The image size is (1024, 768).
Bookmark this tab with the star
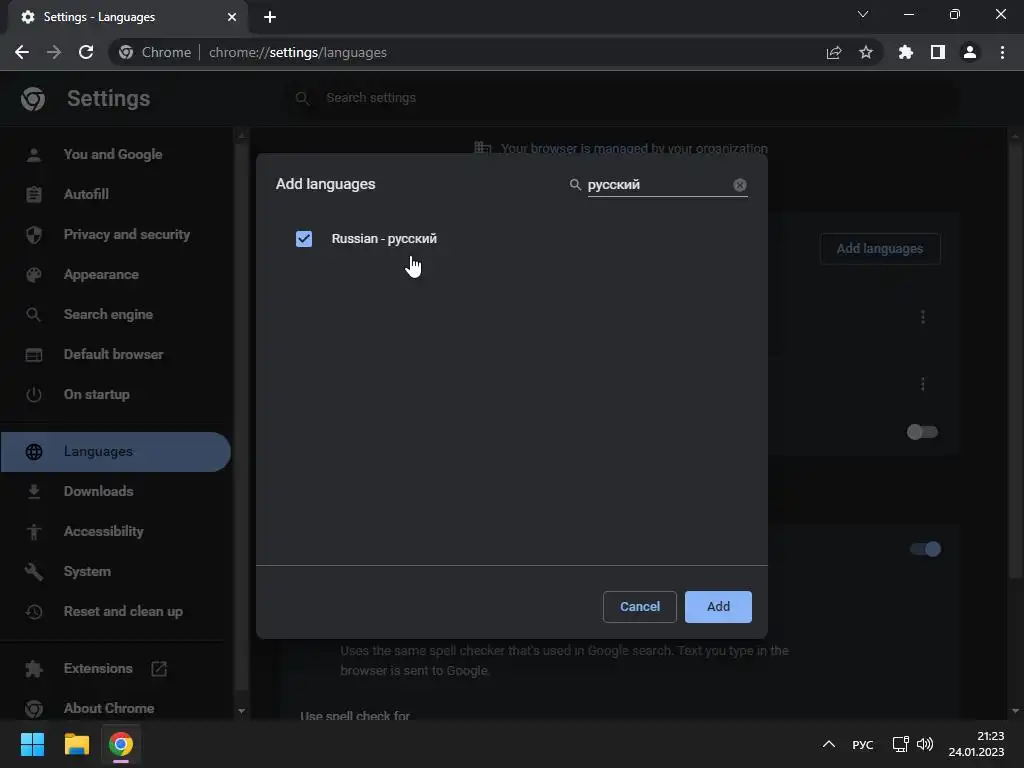(x=865, y=52)
